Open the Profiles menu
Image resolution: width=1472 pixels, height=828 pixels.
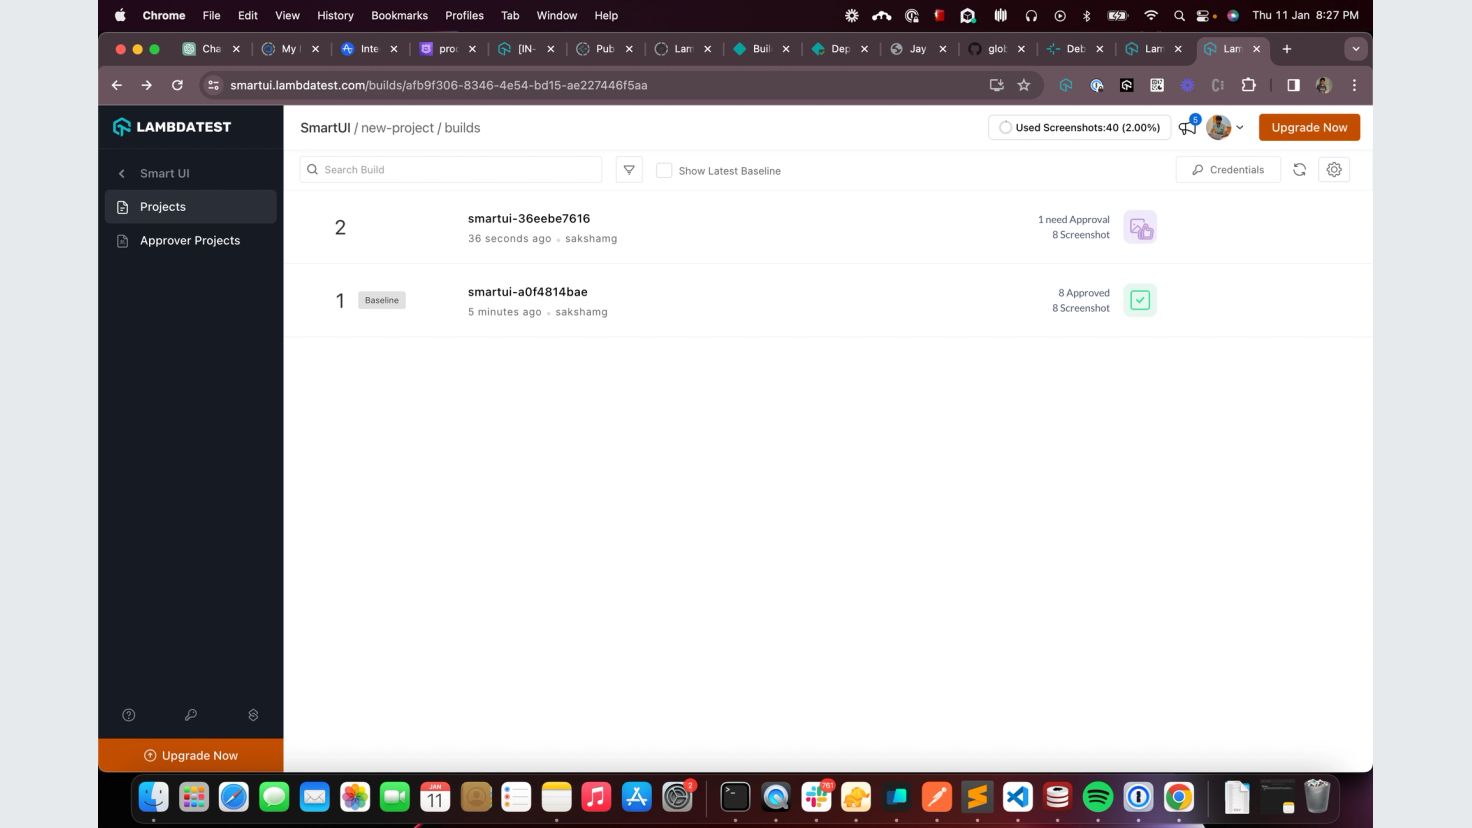pos(464,15)
